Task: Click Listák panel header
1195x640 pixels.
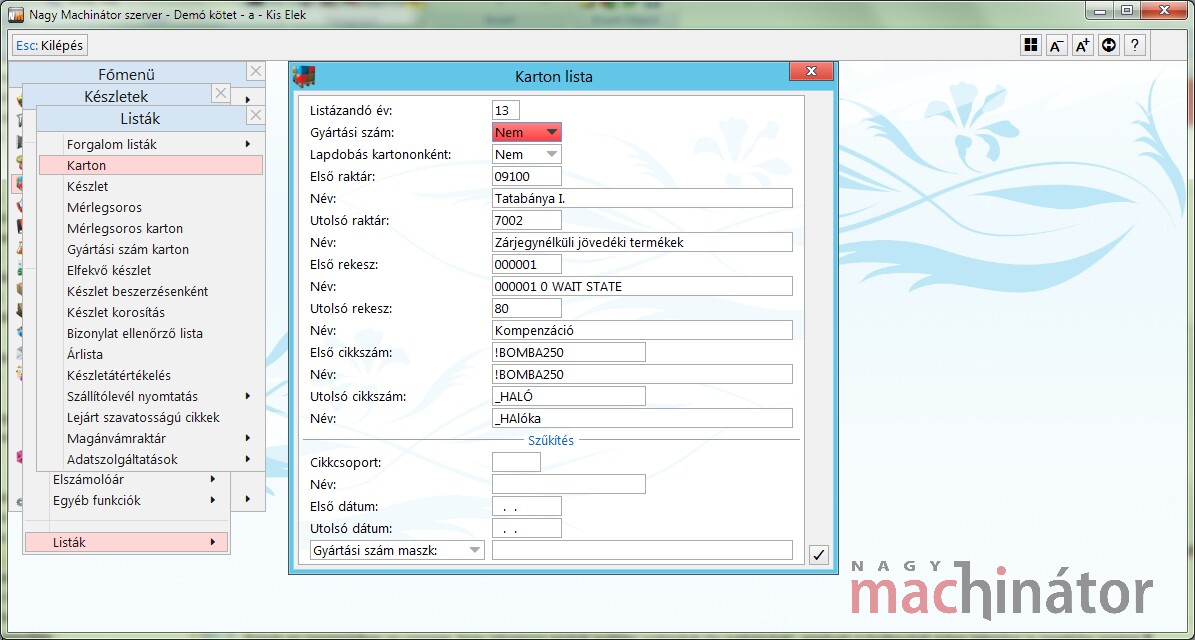Action: pyautogui.click(x=141, y=118)
